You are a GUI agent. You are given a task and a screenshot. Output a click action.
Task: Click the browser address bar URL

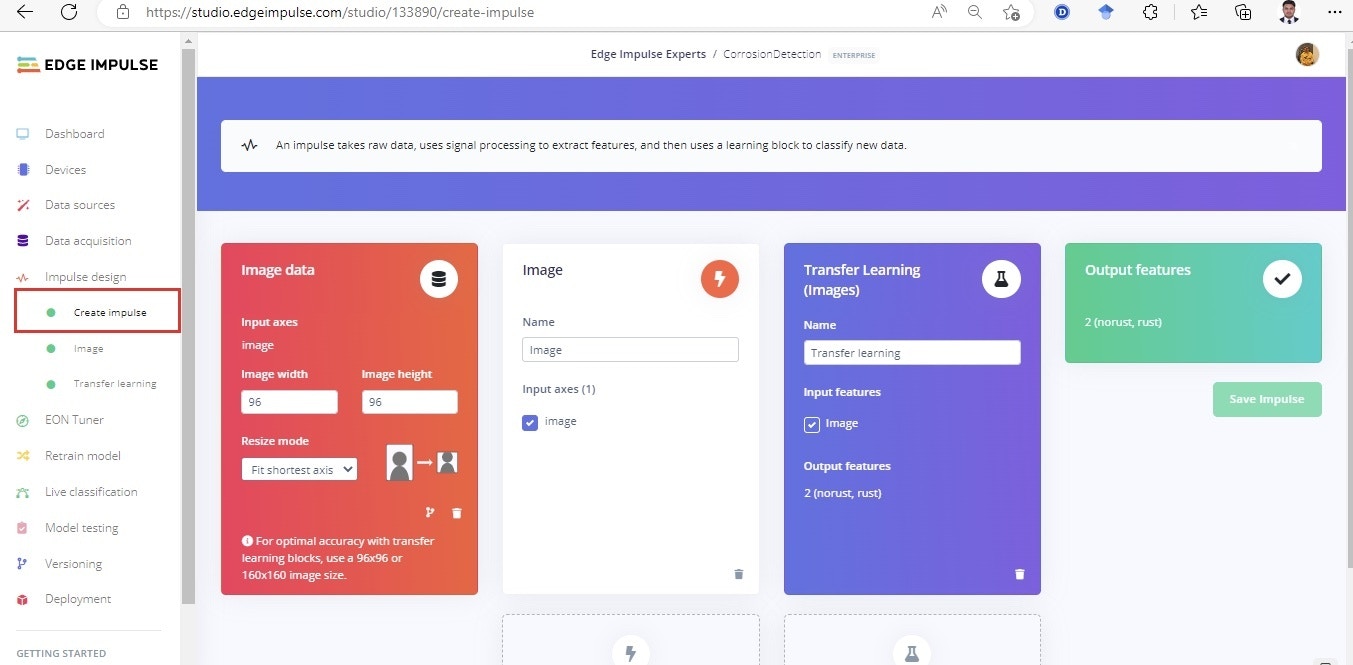pos(340,13)
